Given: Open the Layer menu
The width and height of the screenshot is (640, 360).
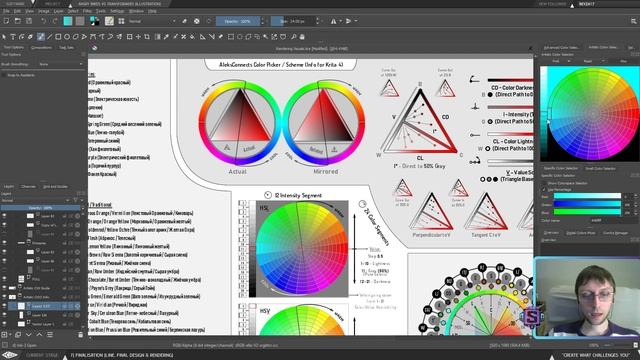Looking at the screenshot, I should click(x=58, y=11).
